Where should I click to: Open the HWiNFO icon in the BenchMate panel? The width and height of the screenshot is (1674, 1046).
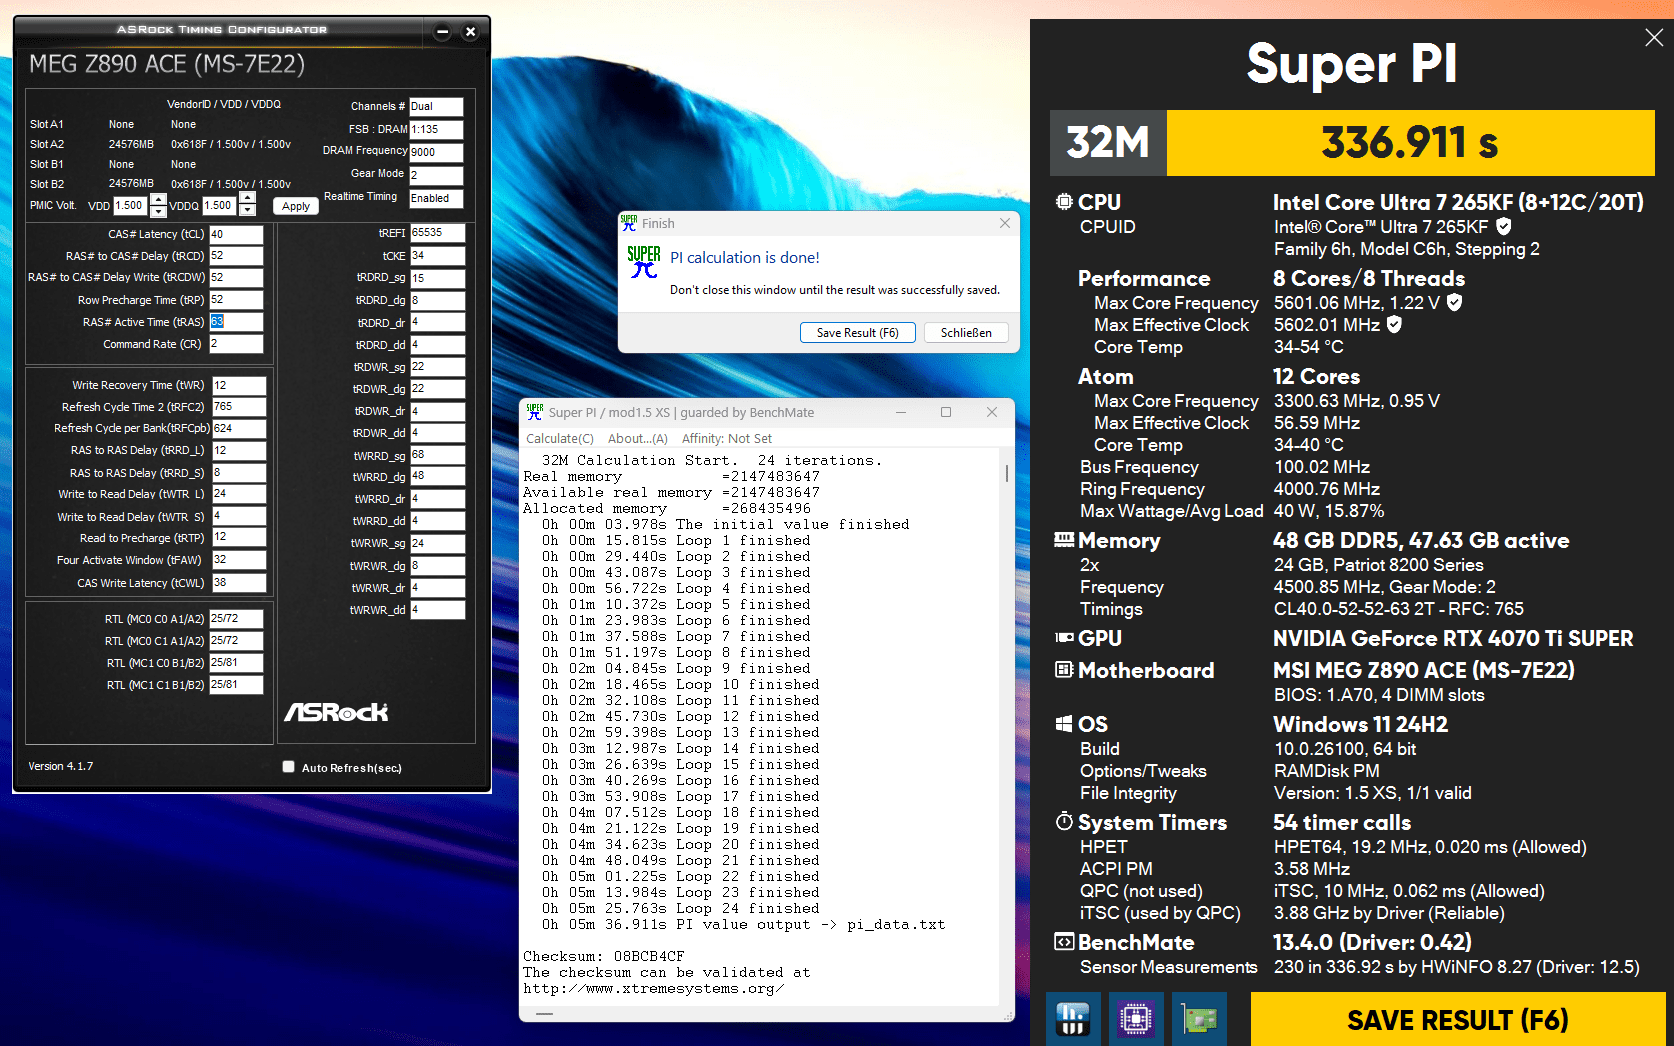click(x=1073, y=1019)
